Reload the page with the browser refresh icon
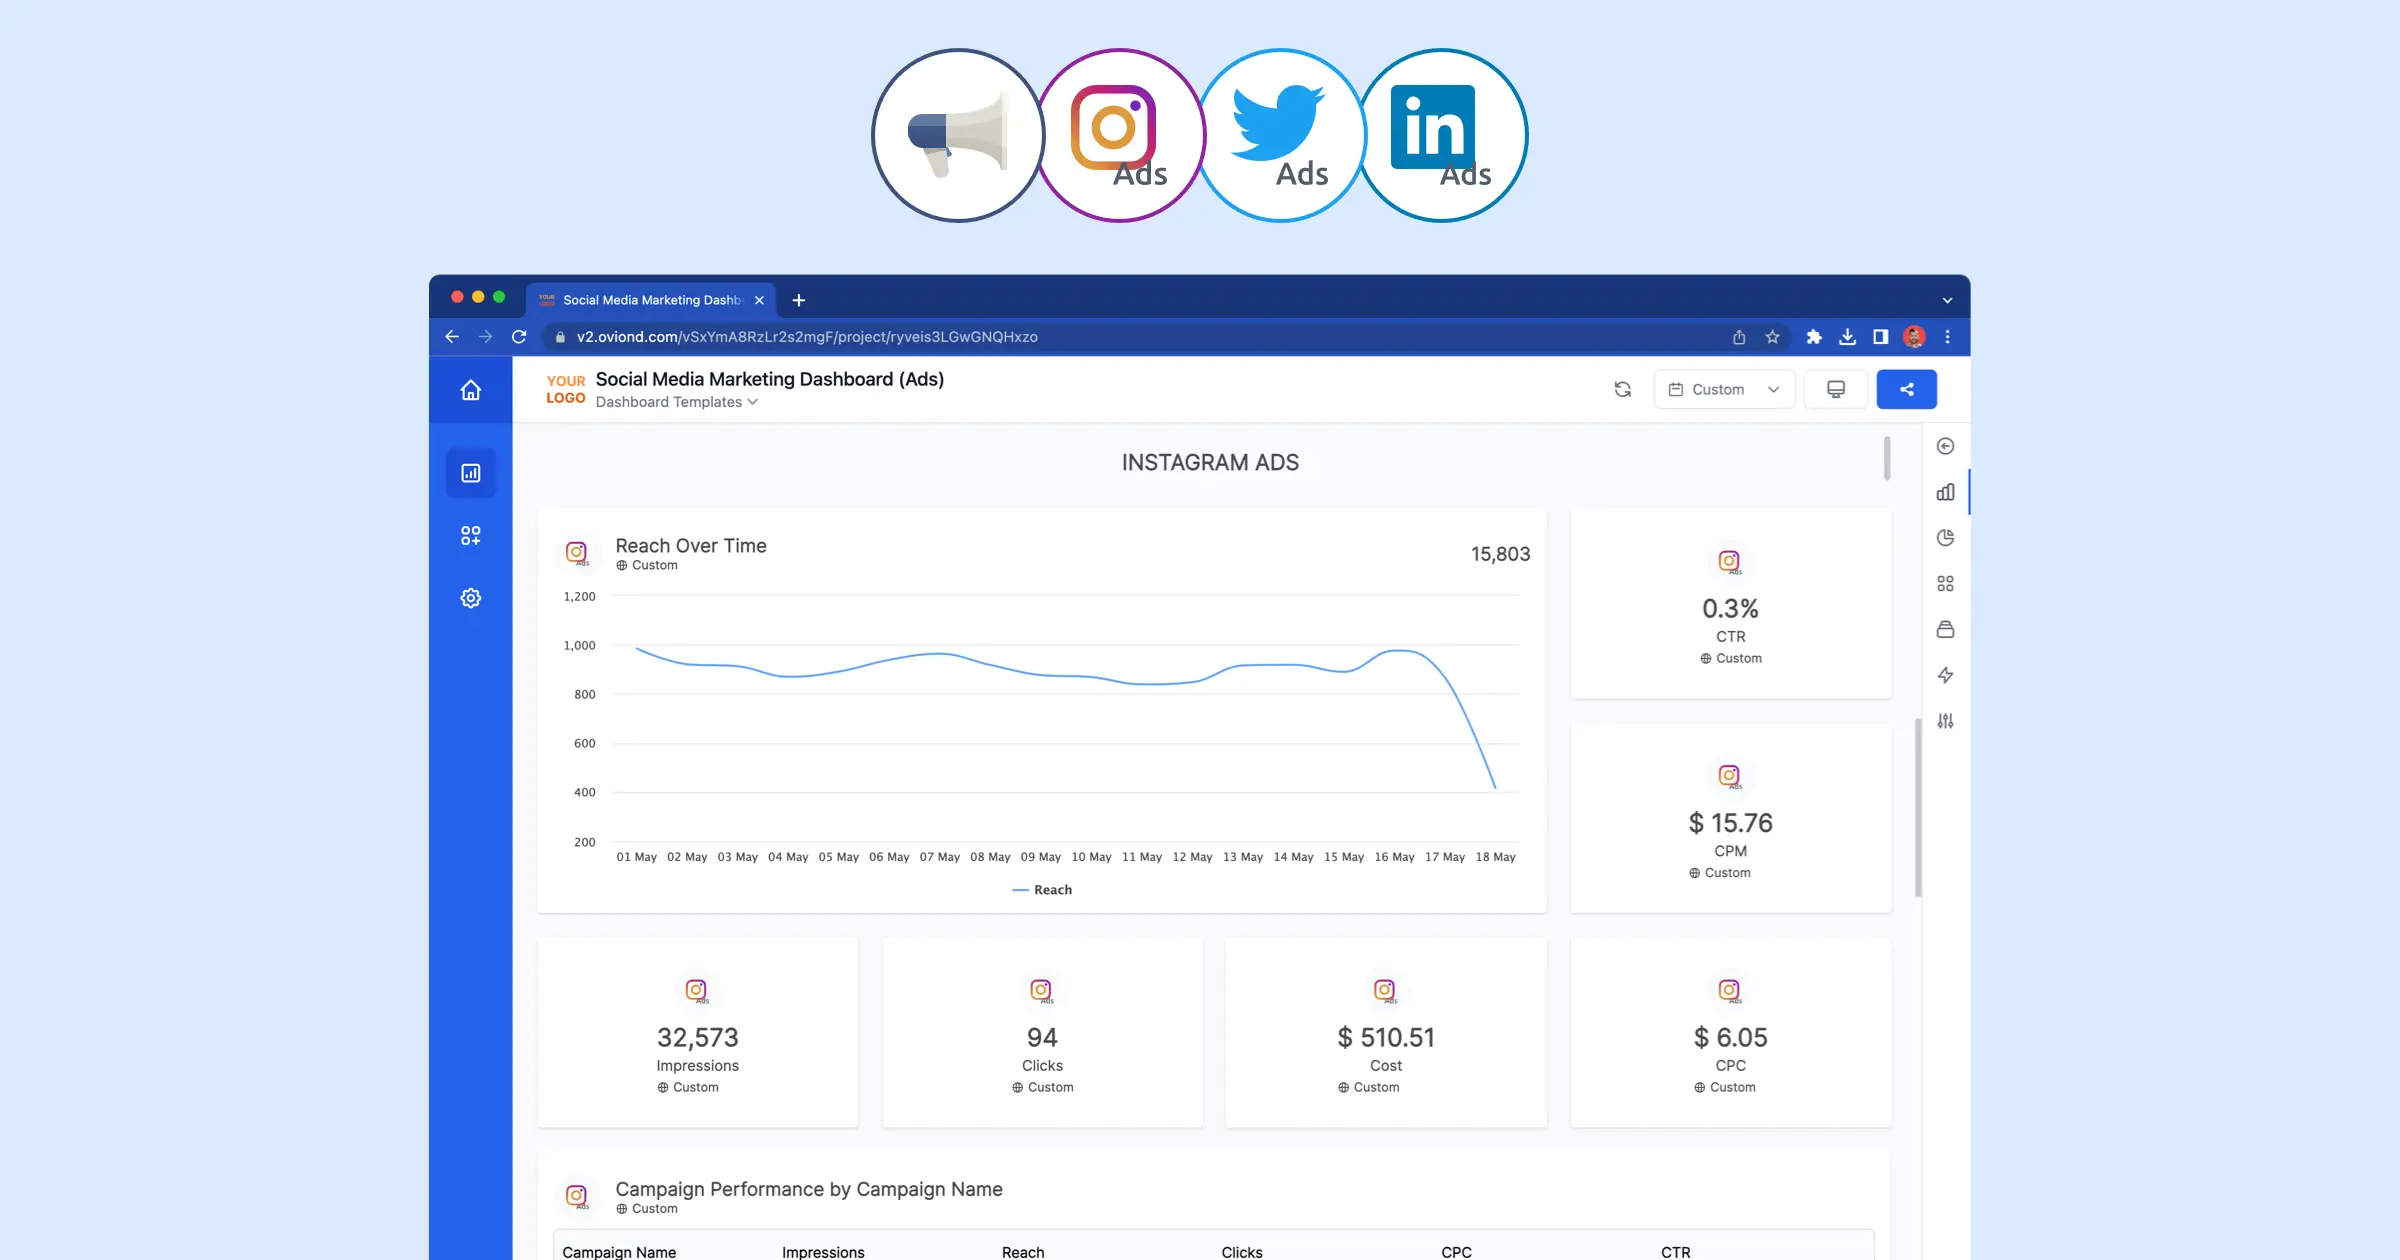Viewport: 2400px width, 1260px height. 519,337
